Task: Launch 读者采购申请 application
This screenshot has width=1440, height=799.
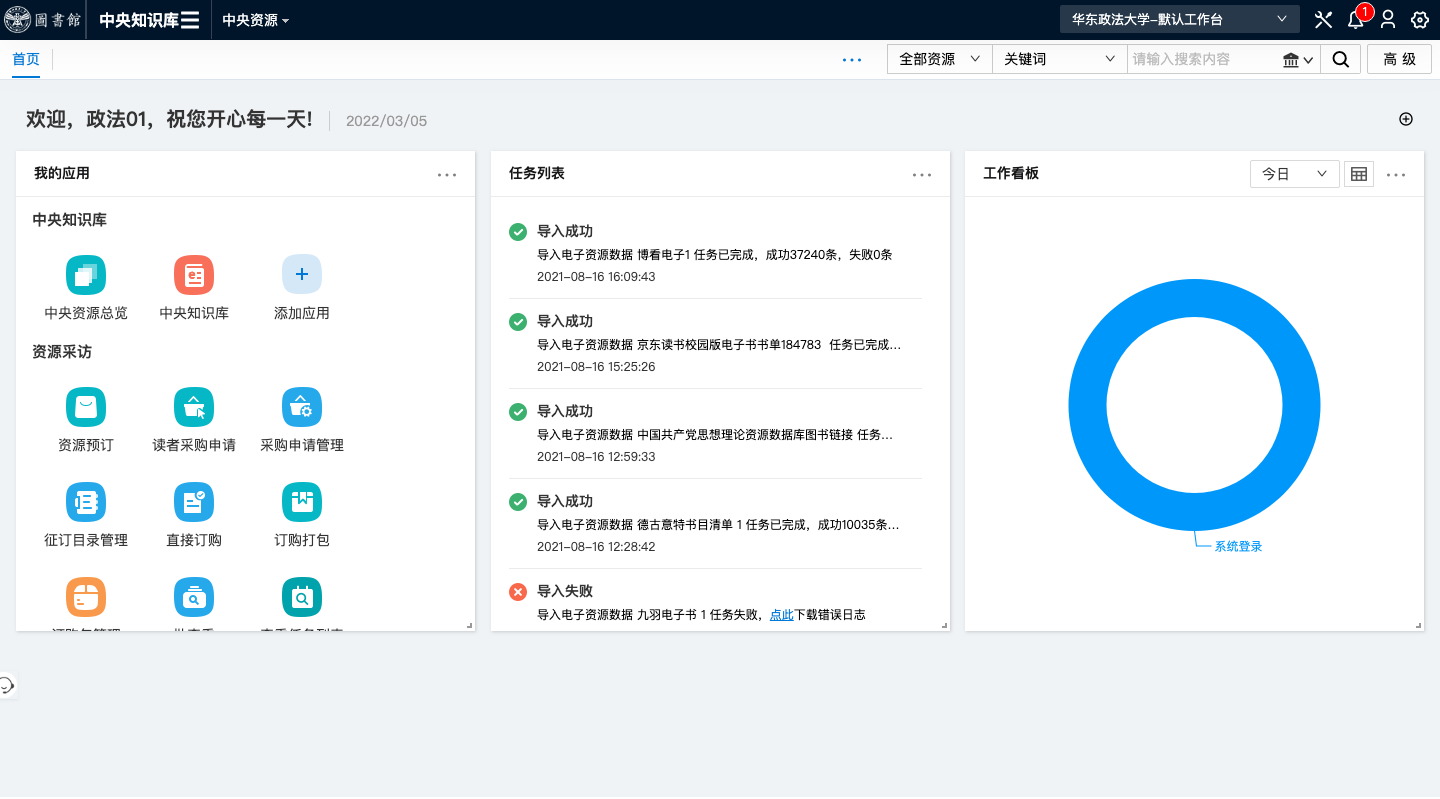Action: coord(194,407)
